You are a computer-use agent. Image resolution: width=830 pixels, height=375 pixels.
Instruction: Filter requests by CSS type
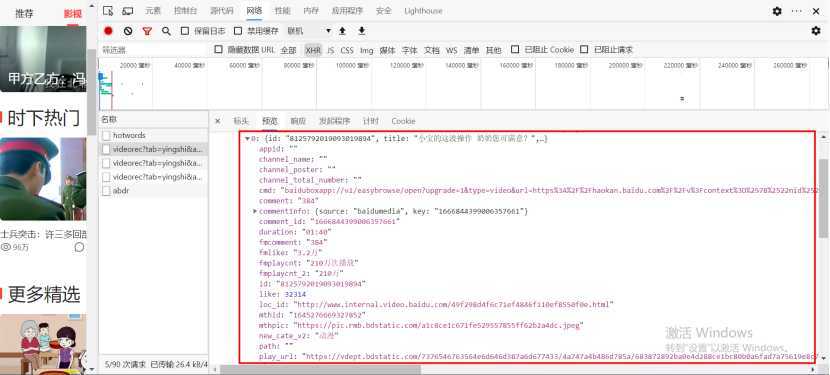pyautogui.click(x=347, y=50)
